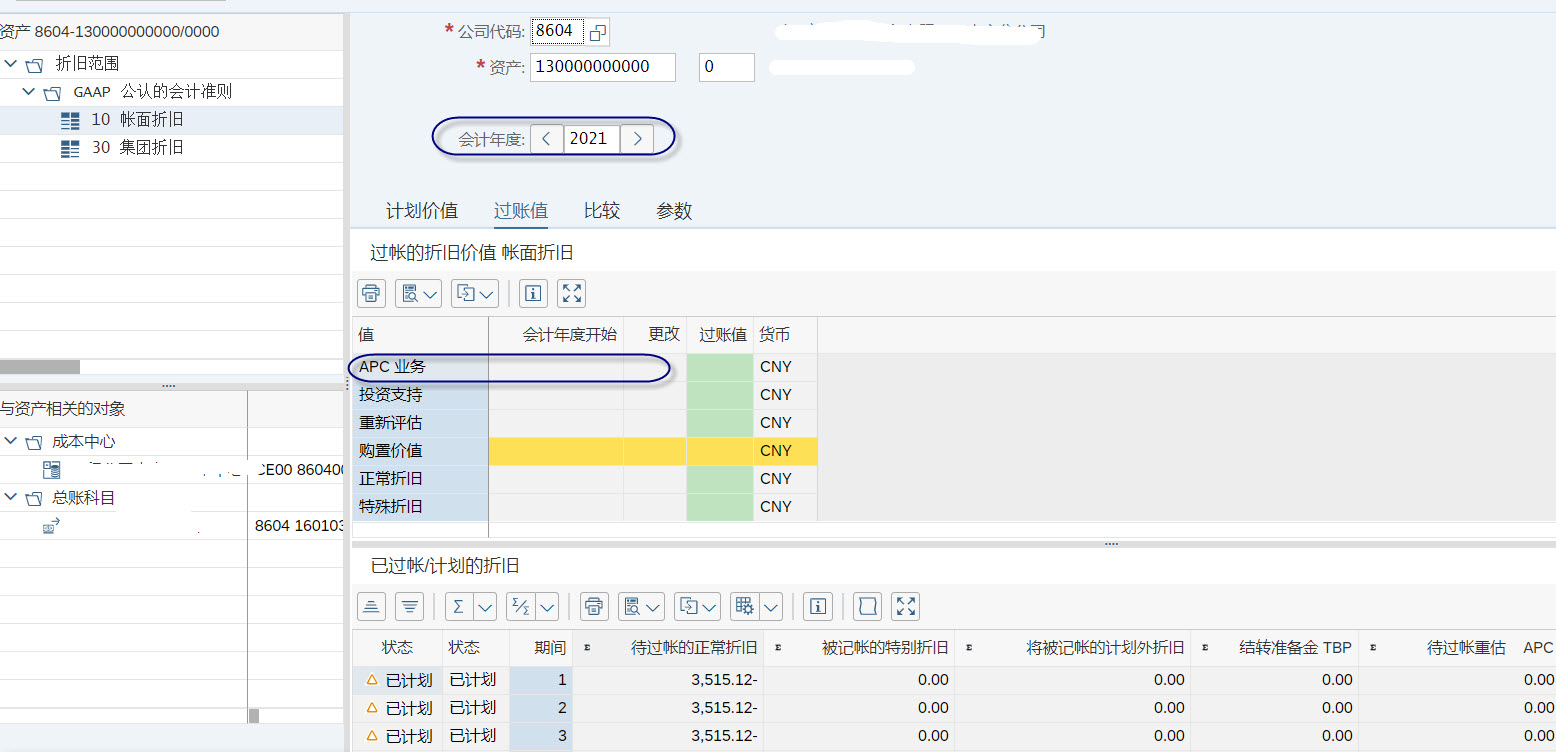Click the GAAP folder icon
This screenshot has height=752, width=1556.
tap(53, 93)
